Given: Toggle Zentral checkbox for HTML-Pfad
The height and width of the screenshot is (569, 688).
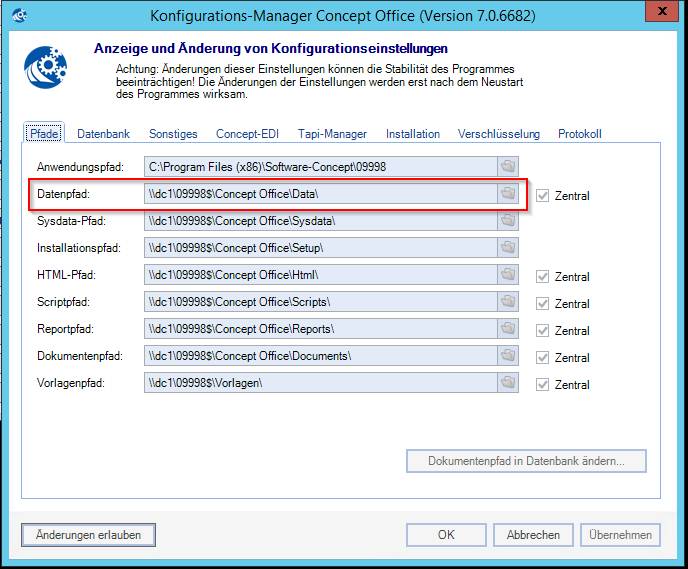Looking at the screenshot, I should click(x=542, y=277).
